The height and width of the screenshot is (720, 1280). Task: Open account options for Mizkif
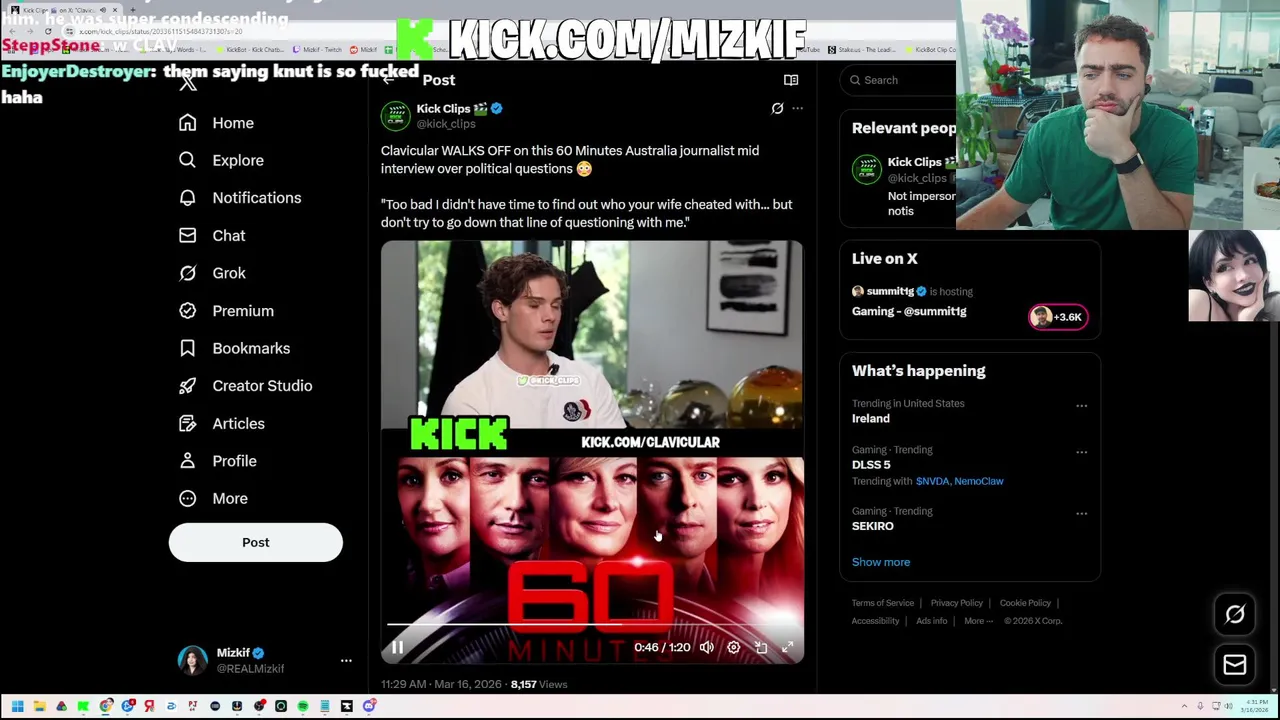click(x=346, y=660)
